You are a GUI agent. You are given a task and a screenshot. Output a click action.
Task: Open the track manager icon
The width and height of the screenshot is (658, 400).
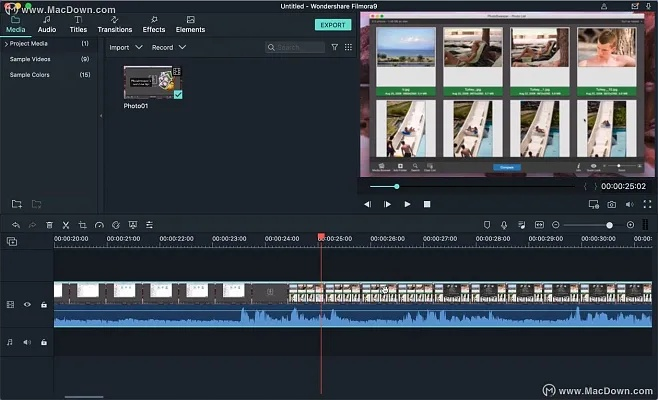(x=12, y=241)
